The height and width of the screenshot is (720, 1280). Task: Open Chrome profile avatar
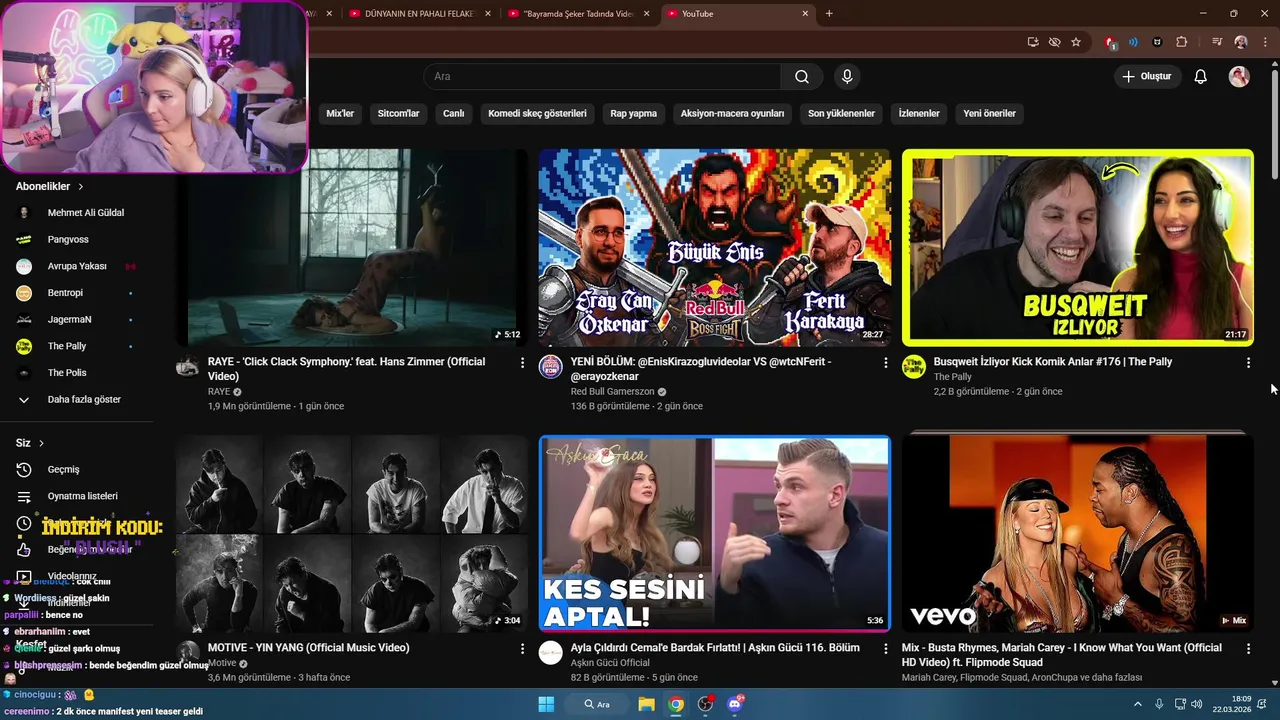click(1241, 42)
